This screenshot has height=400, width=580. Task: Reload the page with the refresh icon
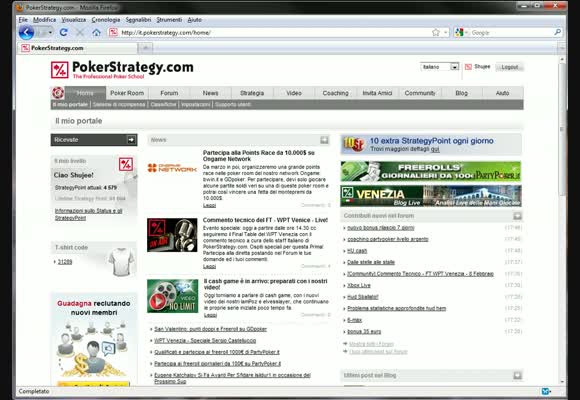[x=64, y=33]
